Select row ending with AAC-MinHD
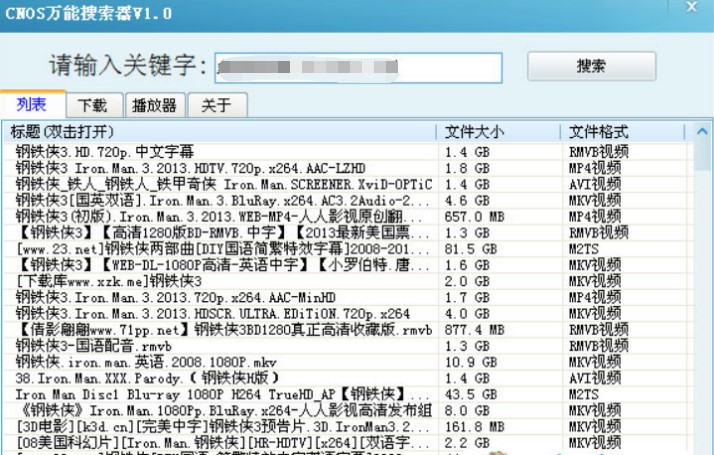This screenshot has height=455, width=714. coord(348,297)
